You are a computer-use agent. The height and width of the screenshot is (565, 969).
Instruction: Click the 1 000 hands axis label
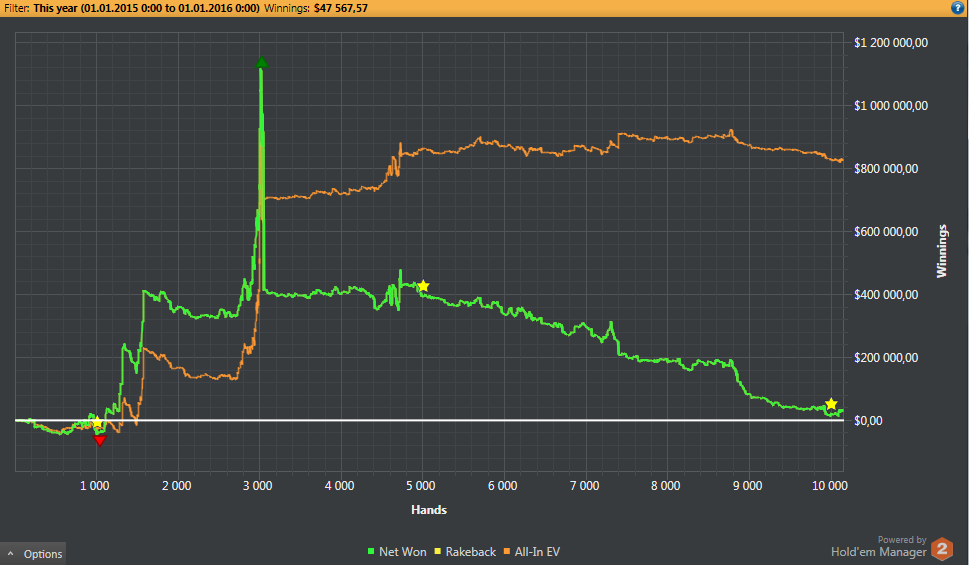(x=95, y=486)
